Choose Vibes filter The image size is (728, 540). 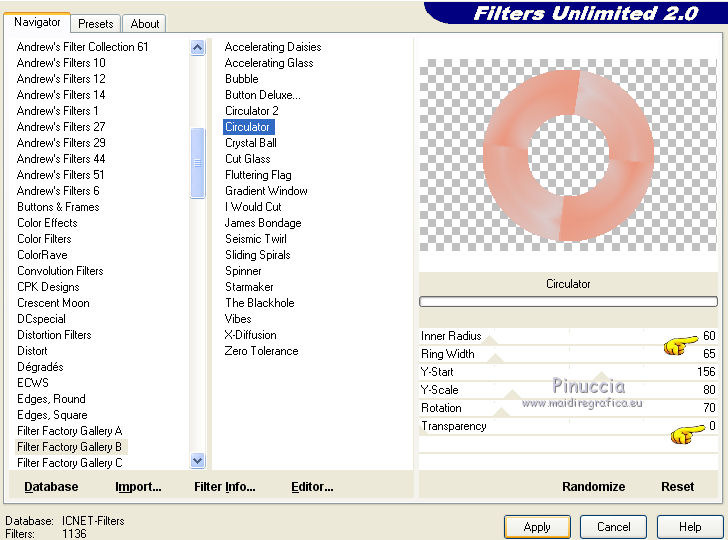(x=238, y=319)
